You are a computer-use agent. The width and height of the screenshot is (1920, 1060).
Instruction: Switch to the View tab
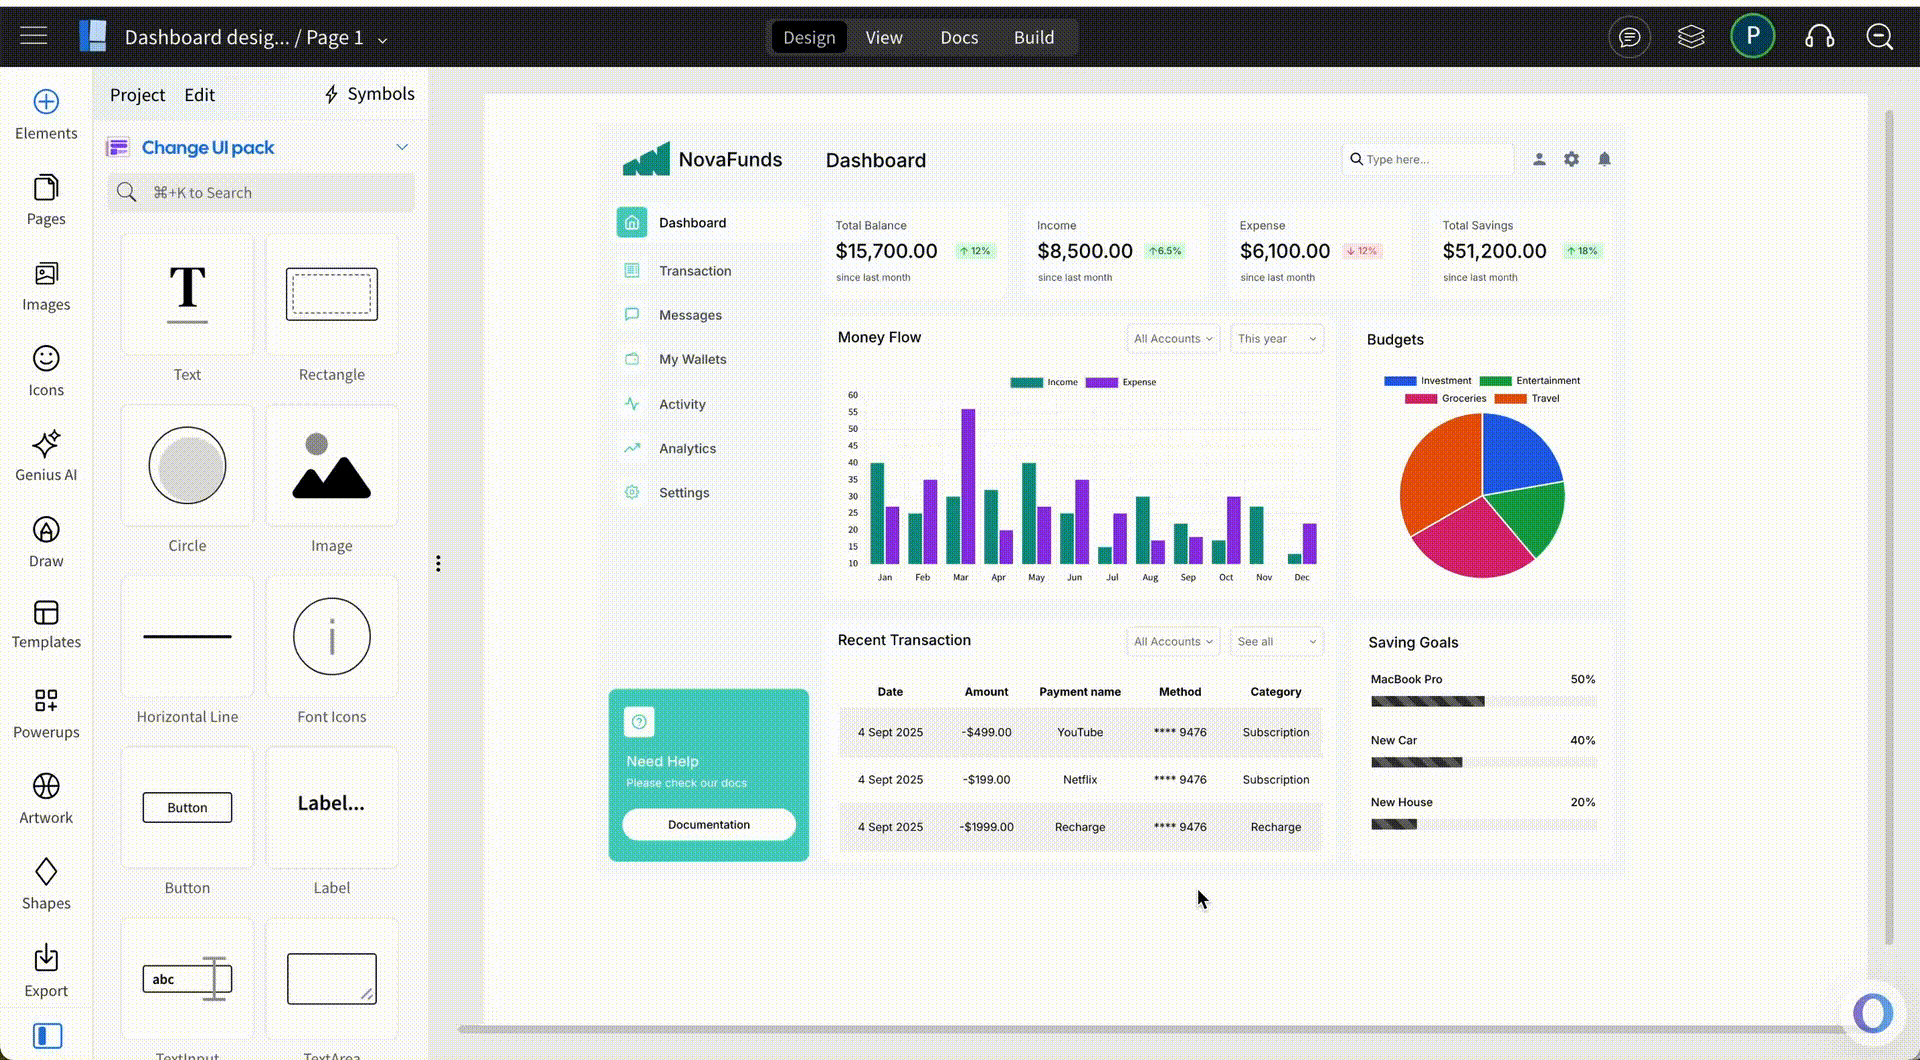(883, 37)
